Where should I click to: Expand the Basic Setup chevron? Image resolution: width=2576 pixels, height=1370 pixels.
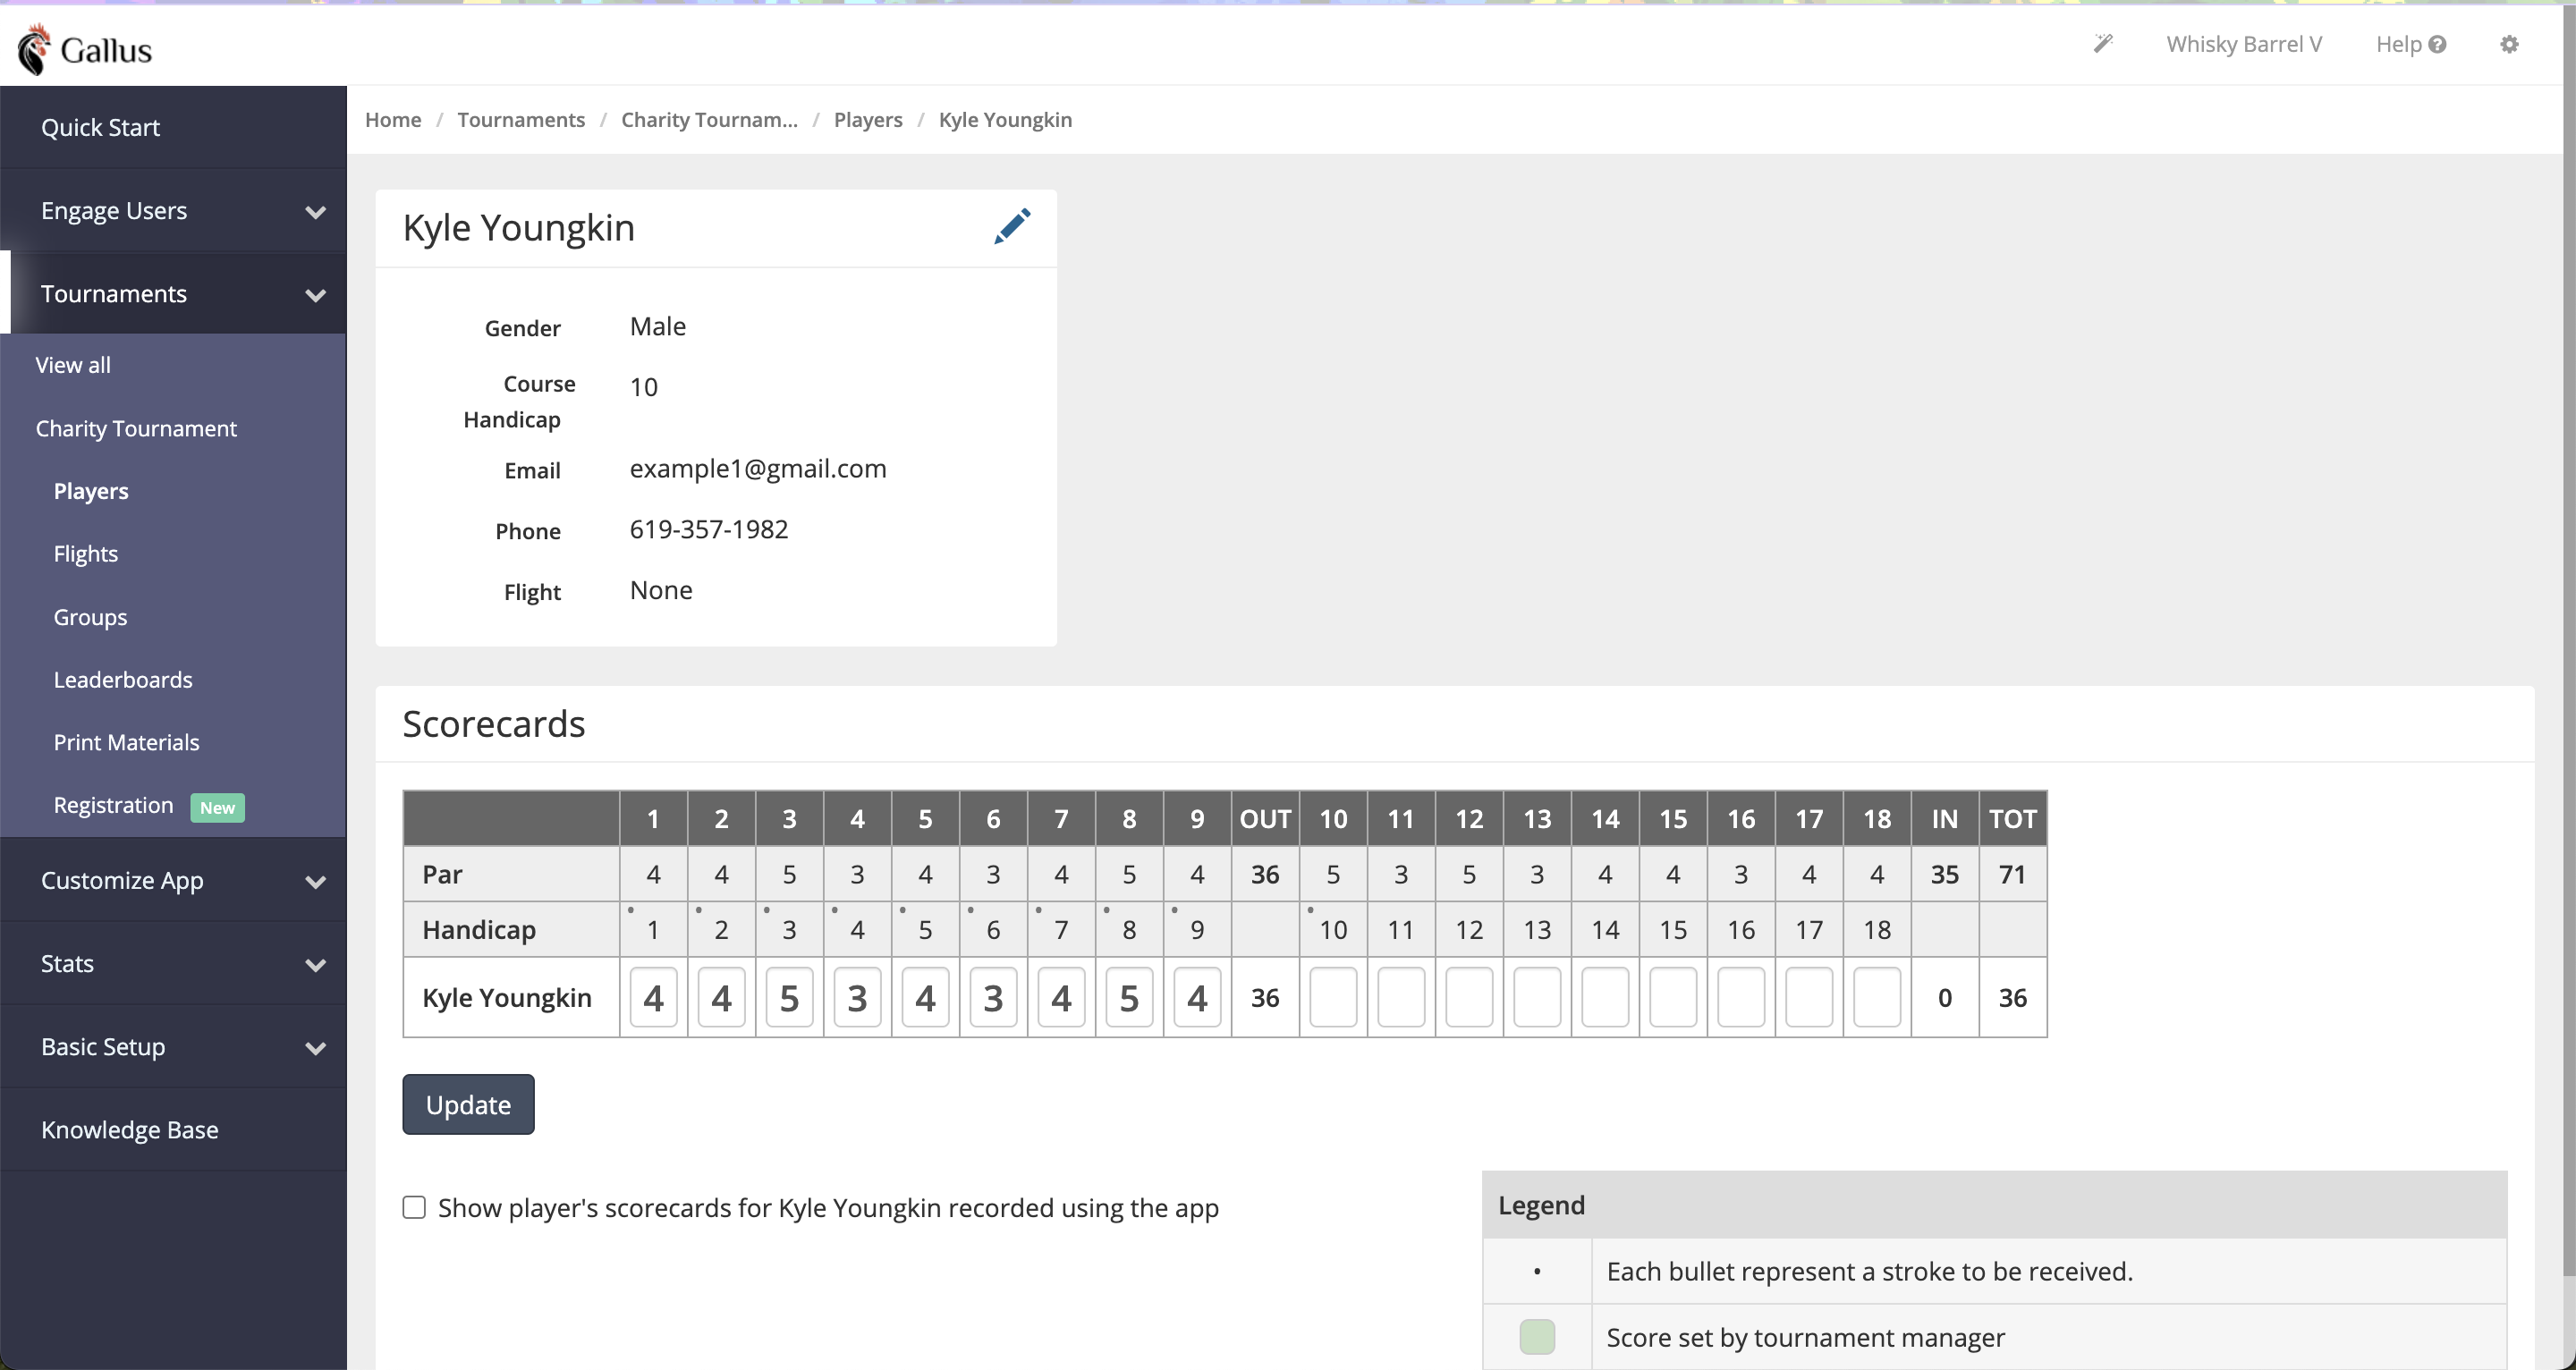pos(316,1047)
